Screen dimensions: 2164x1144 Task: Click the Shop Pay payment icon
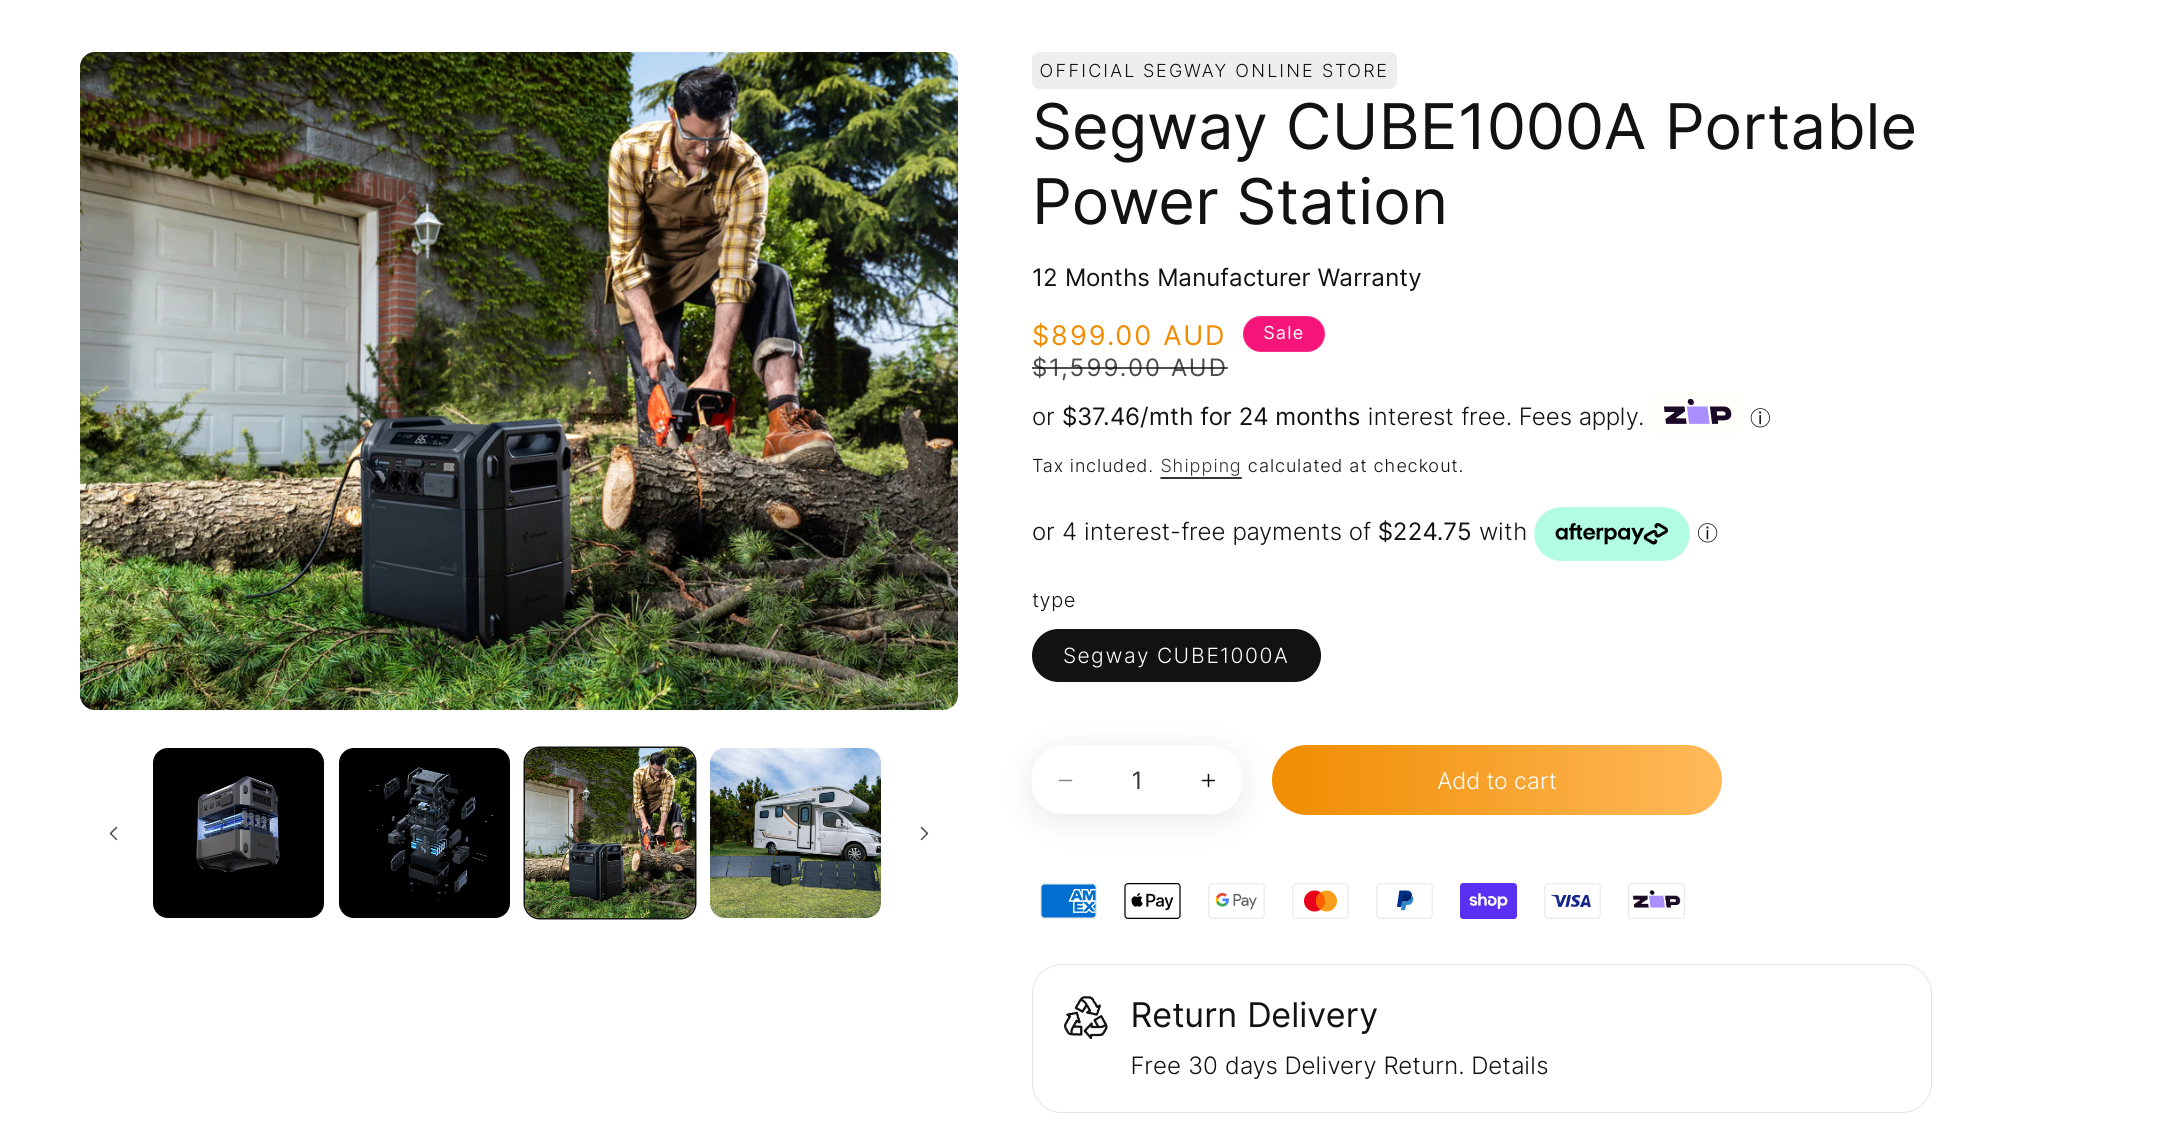point(1488,901)
